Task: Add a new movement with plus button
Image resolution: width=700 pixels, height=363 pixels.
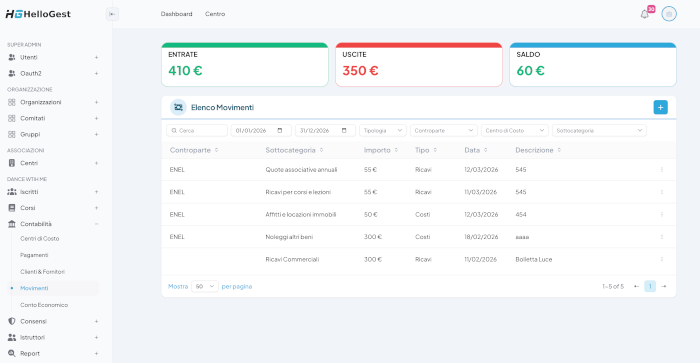Action: [x=660, y=107]
